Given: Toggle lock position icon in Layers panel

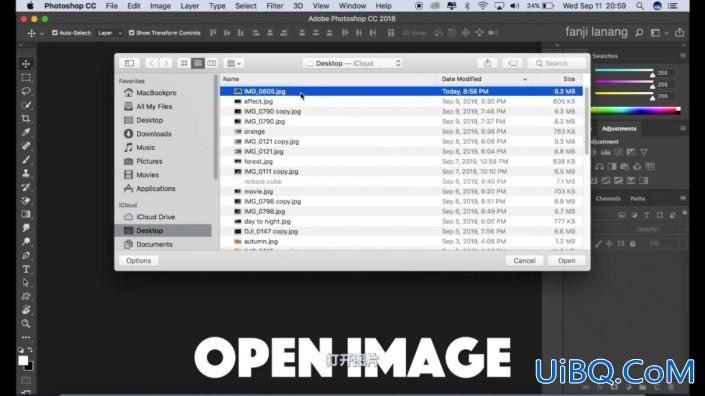Looking at the screenshot, I should 609,244.
